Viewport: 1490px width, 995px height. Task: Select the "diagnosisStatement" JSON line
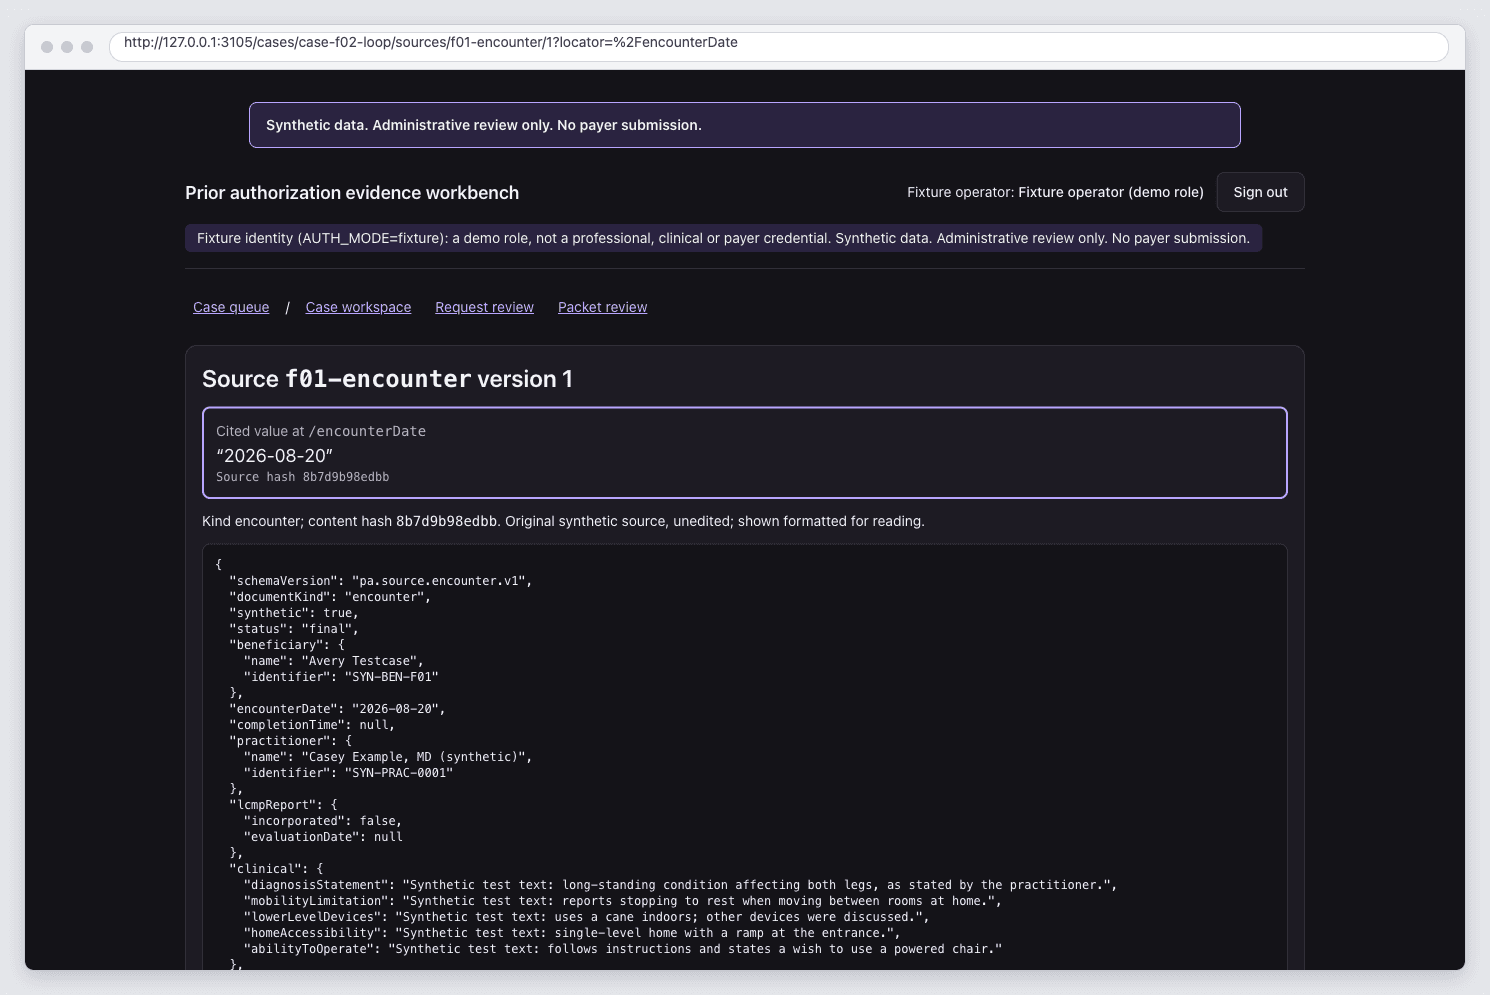pos(680,885)
